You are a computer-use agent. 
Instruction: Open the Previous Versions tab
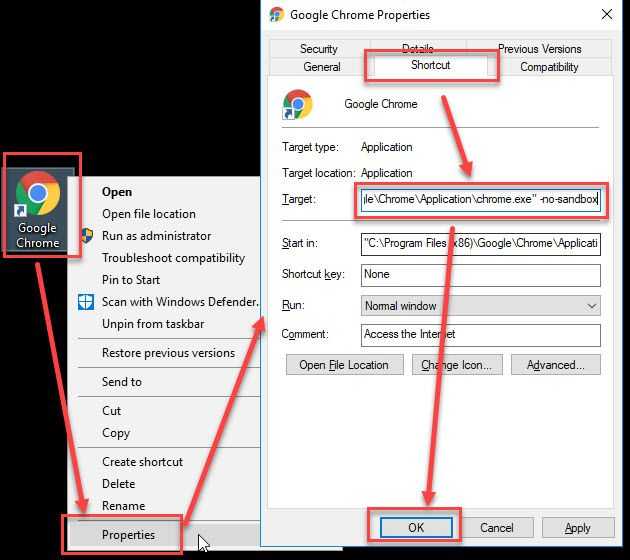click(x=539, y=49)
